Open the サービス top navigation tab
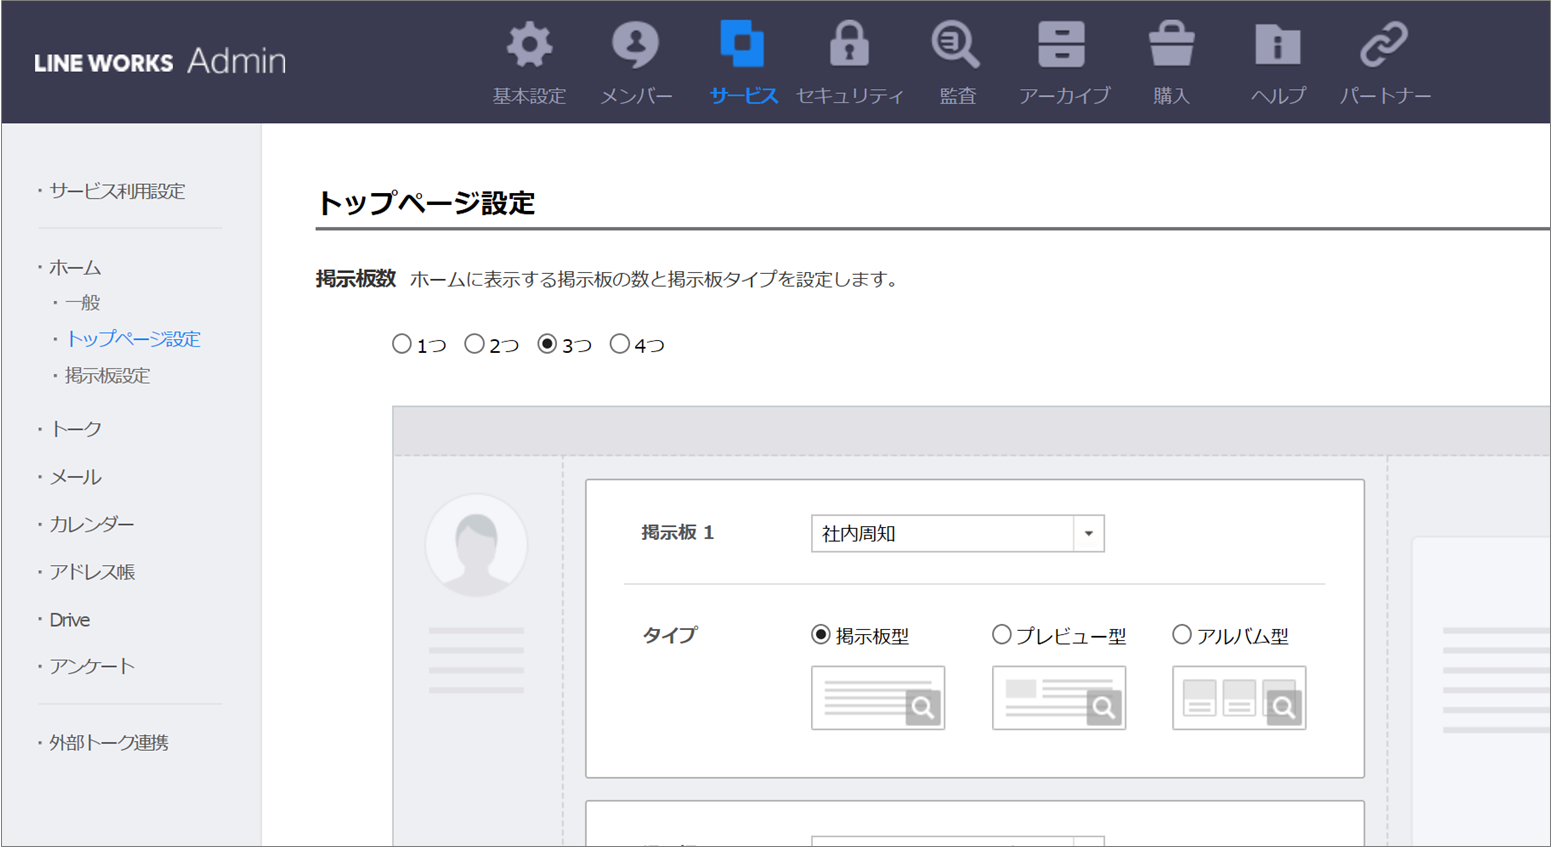Image resolution: width=1551 pixels, height=848 pixels. pos(742,62)
